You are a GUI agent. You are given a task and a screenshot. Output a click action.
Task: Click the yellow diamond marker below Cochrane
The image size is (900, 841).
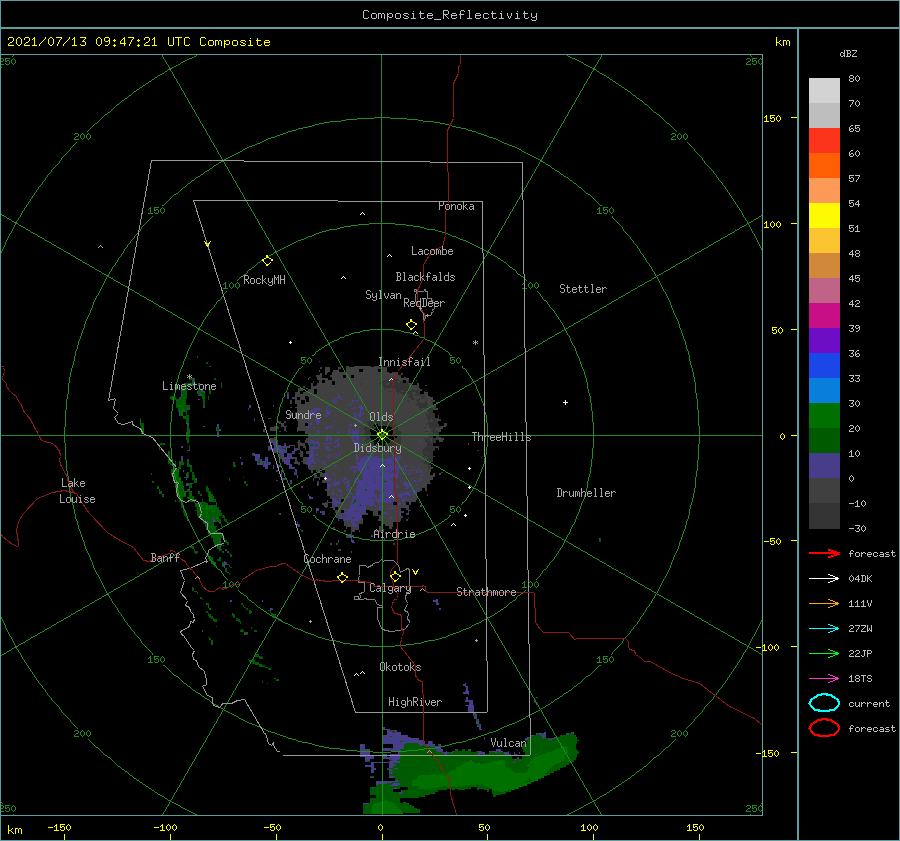pos(342,578)
